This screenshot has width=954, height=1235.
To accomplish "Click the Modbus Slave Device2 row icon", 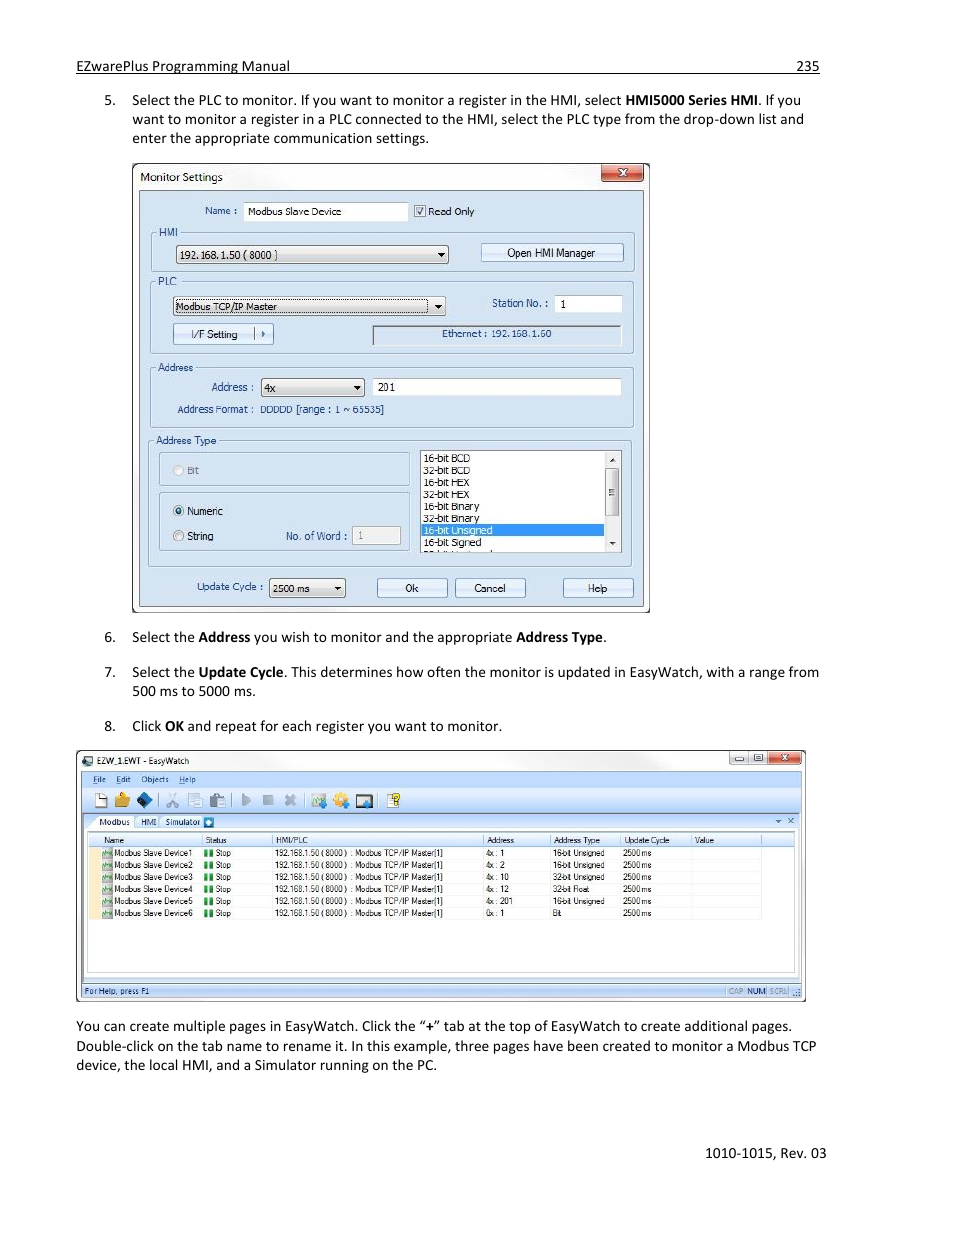I will tap(107, 865).
